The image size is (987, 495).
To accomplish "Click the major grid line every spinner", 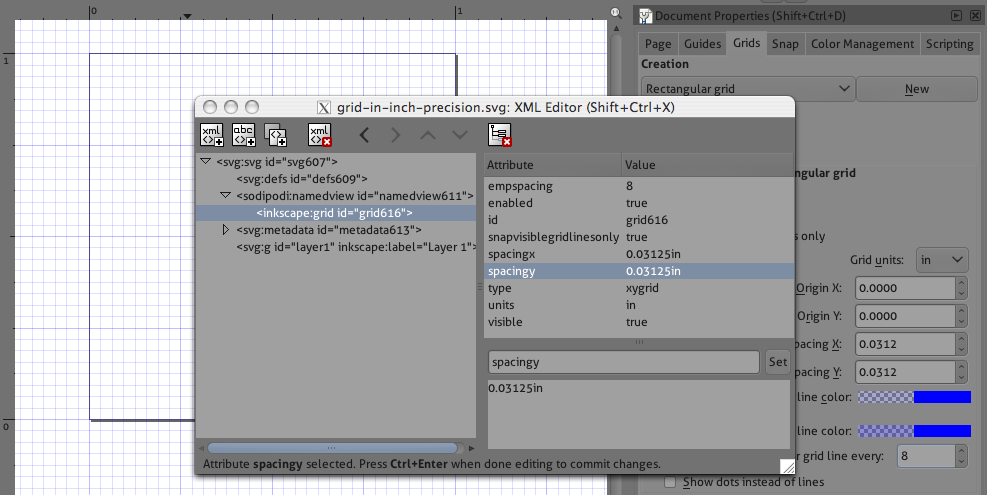I will click(x=961, y=456).
